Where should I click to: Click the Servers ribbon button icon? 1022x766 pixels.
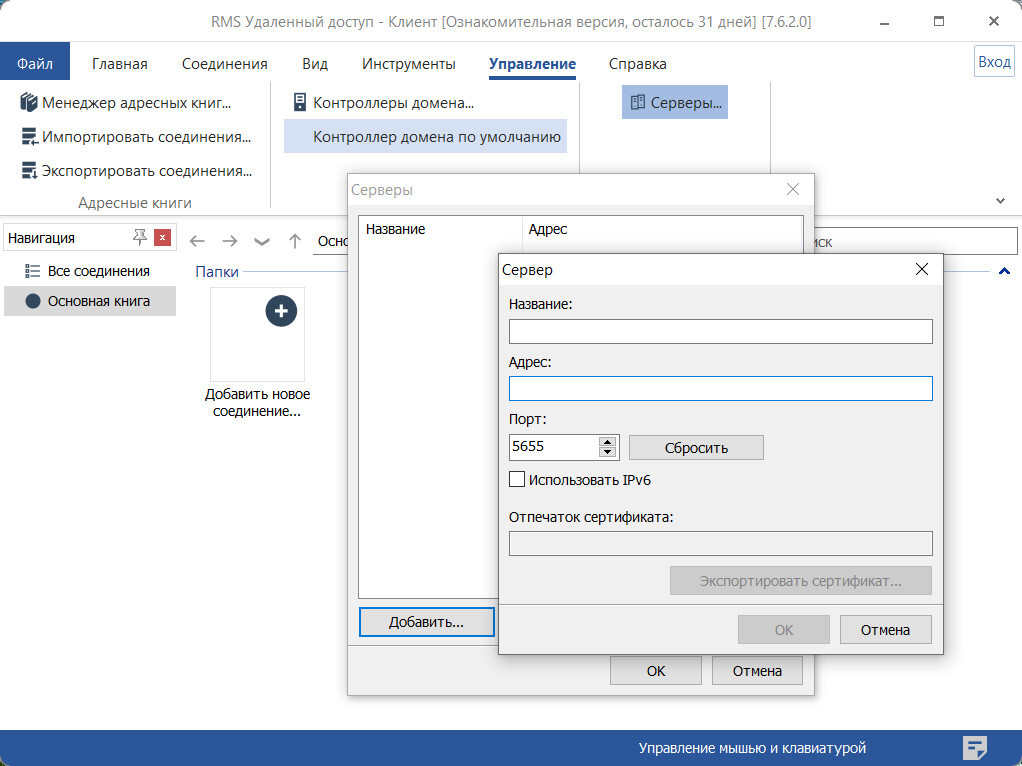(637, 102)
